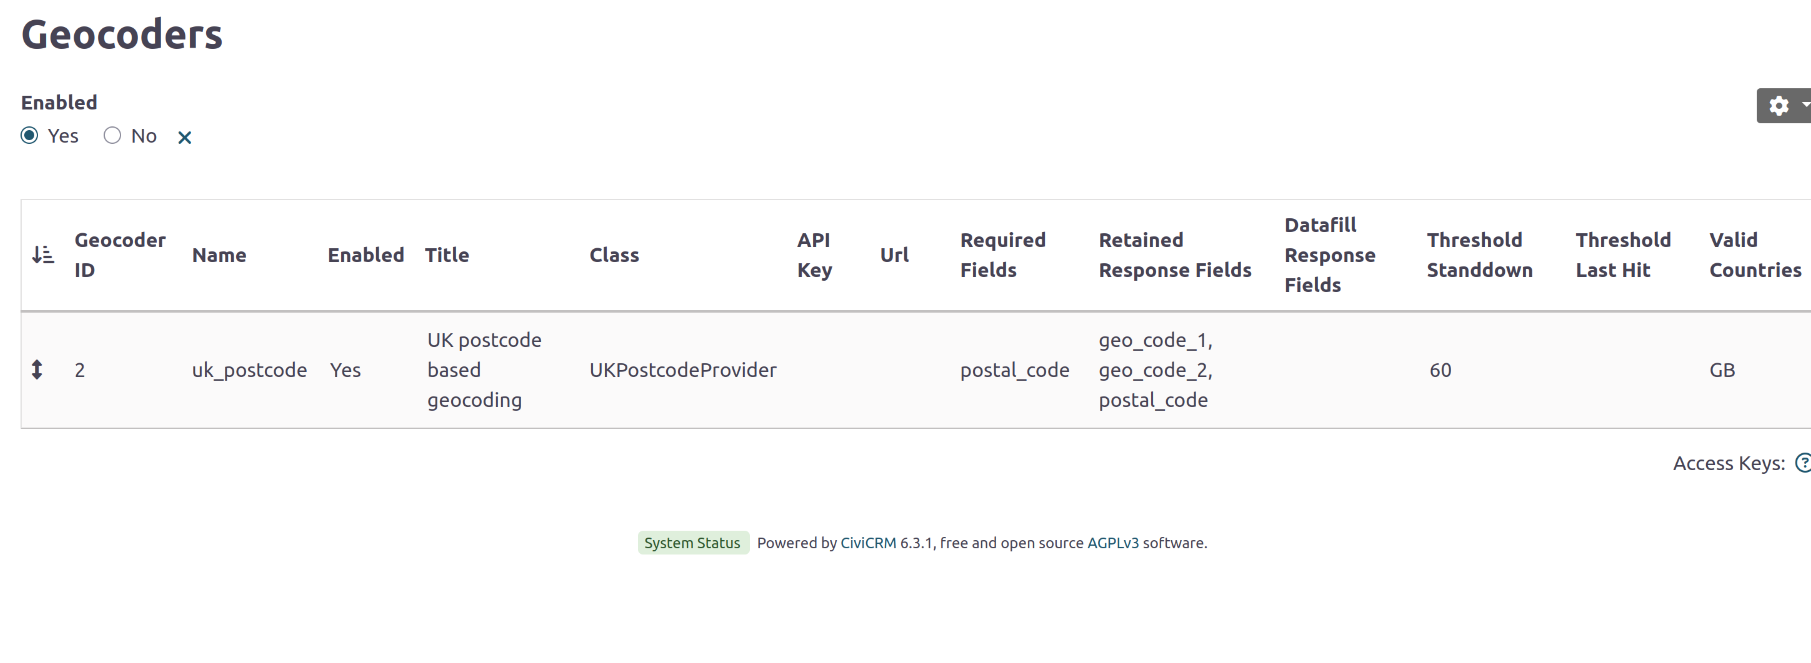Click the Enabled cell showing Yes

[x=345, y=370]
